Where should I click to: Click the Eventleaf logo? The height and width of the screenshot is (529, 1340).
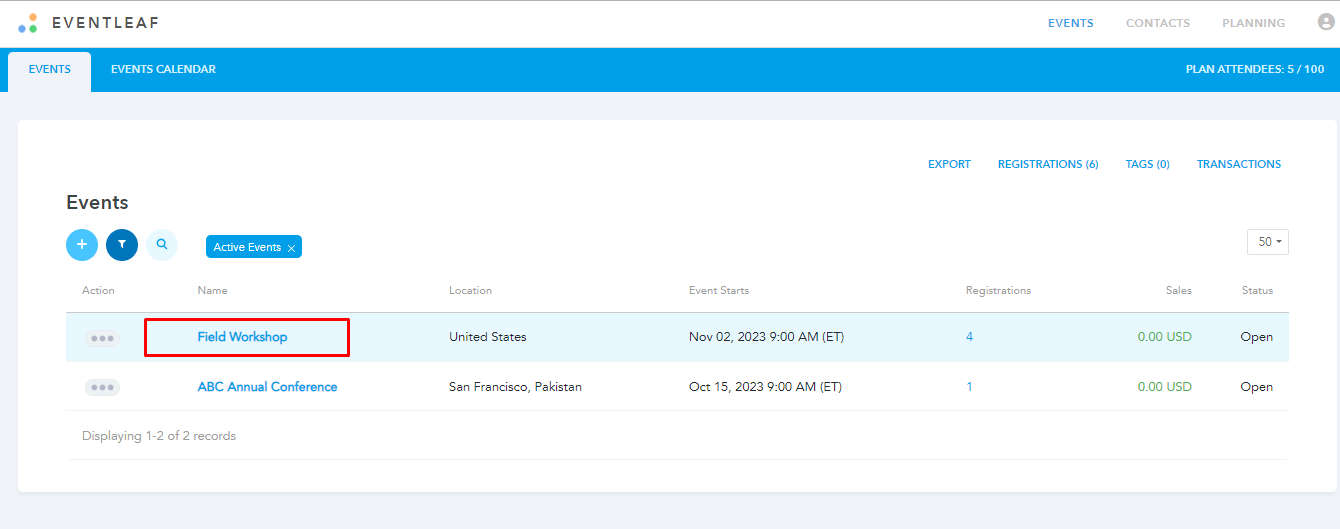pyautogui.click(x=88, y=22)
